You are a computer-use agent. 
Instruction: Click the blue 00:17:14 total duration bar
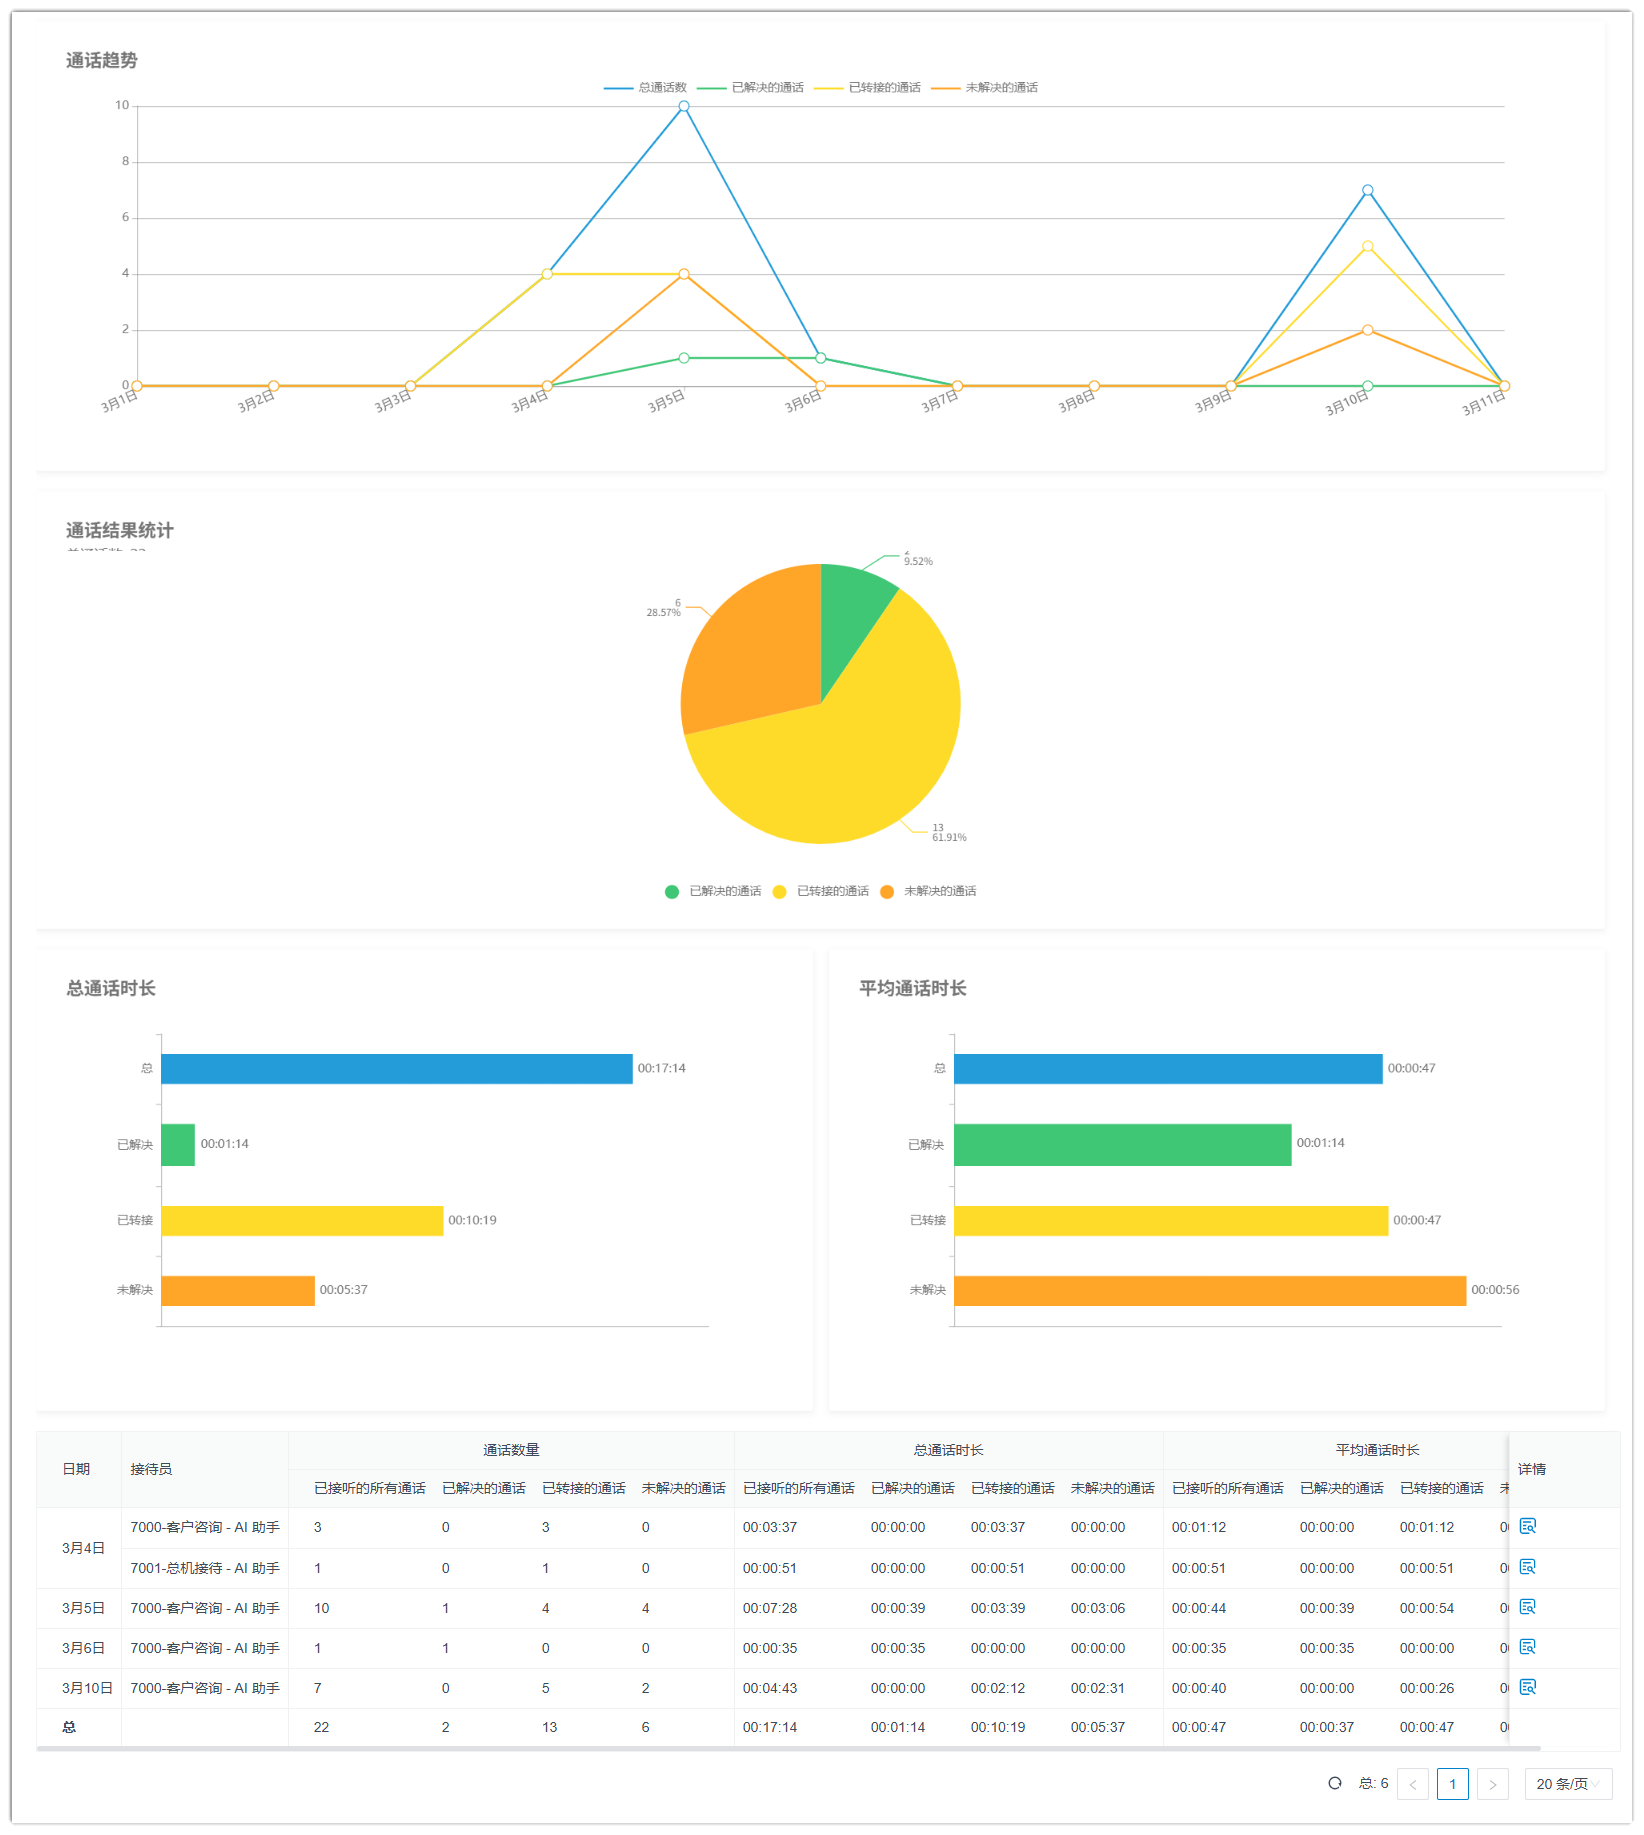396,1069
